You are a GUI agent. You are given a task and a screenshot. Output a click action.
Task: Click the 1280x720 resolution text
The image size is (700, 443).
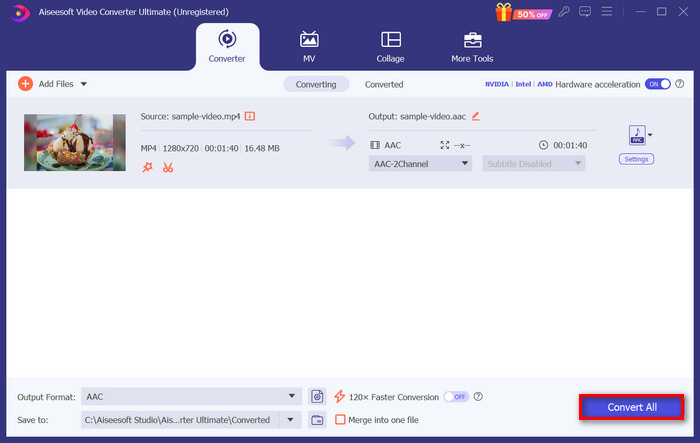coord(181,148)
